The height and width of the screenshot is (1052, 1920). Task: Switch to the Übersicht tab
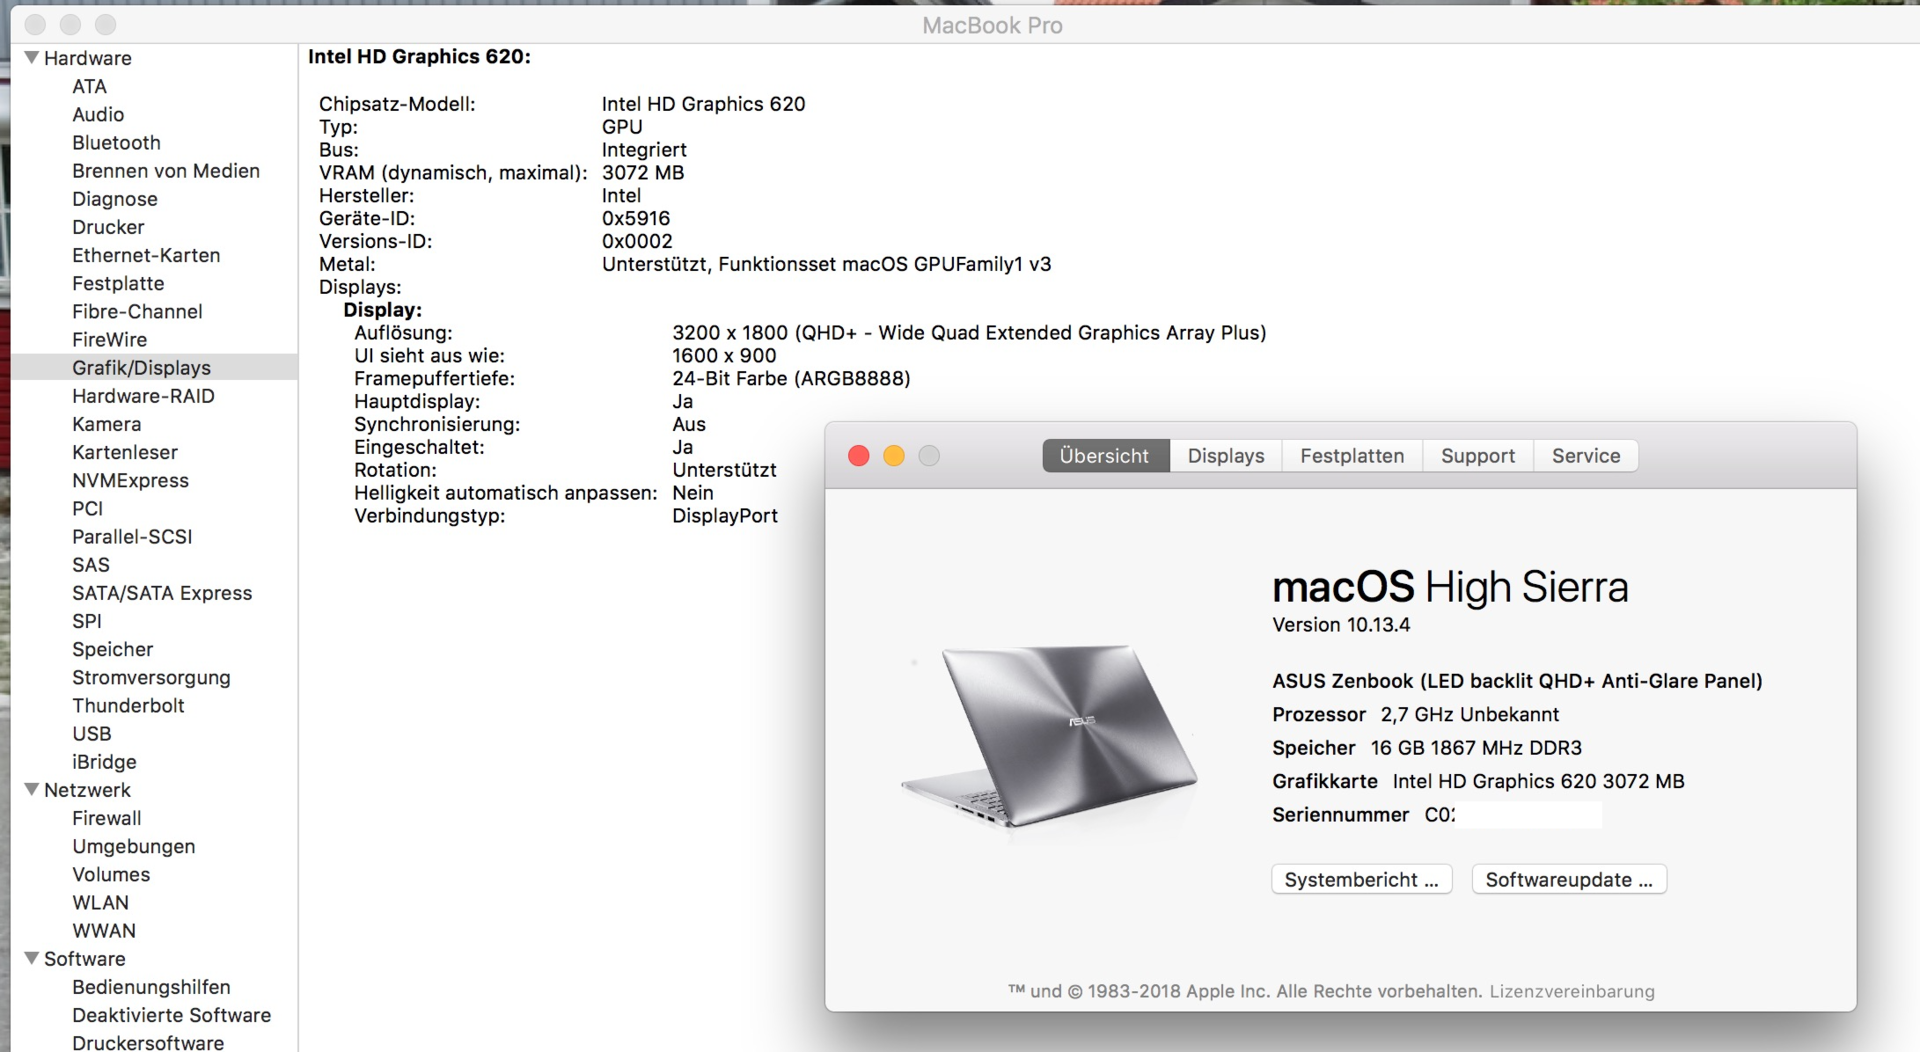(1105, 456)
